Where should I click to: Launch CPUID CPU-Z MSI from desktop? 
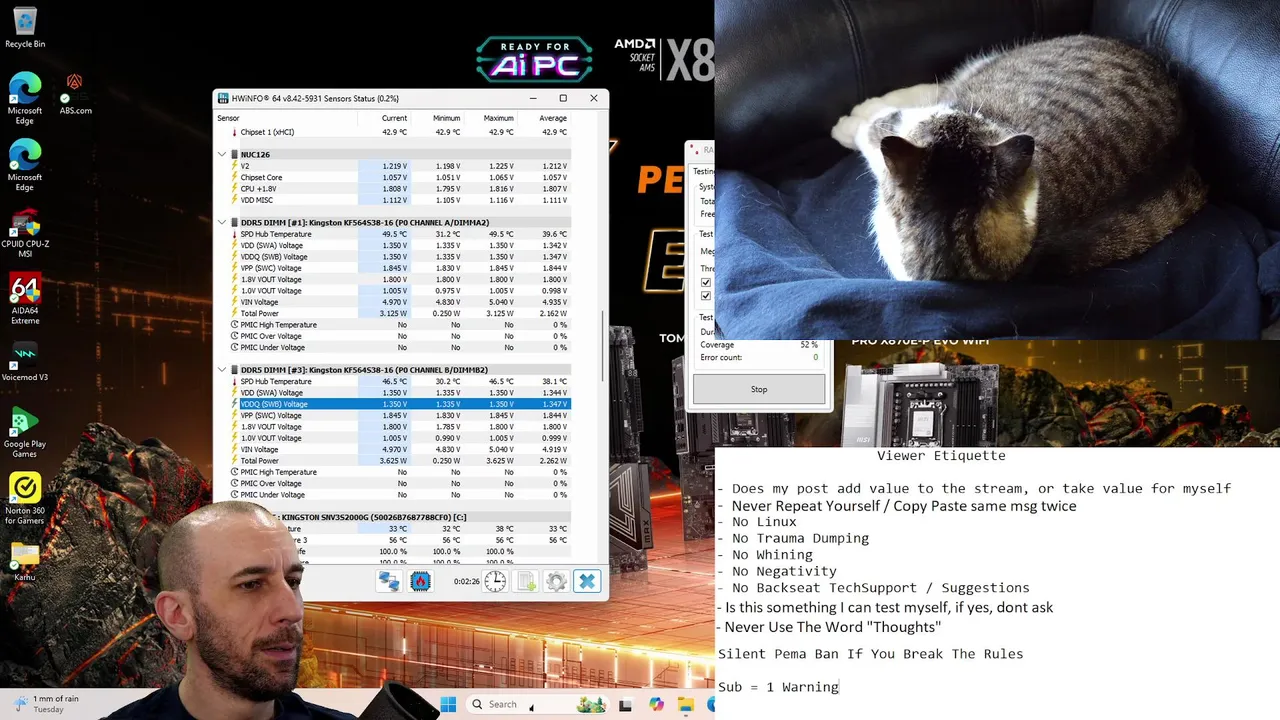tap(25, 235)
